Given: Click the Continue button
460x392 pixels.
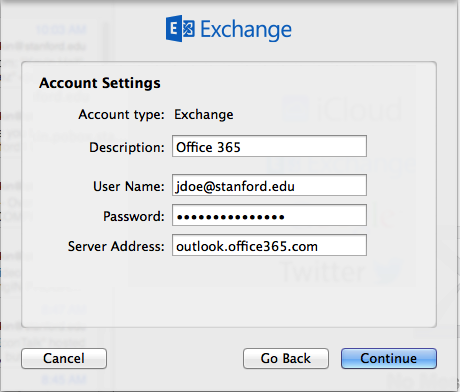Looking at the screenshot, I should click(389, 358).
